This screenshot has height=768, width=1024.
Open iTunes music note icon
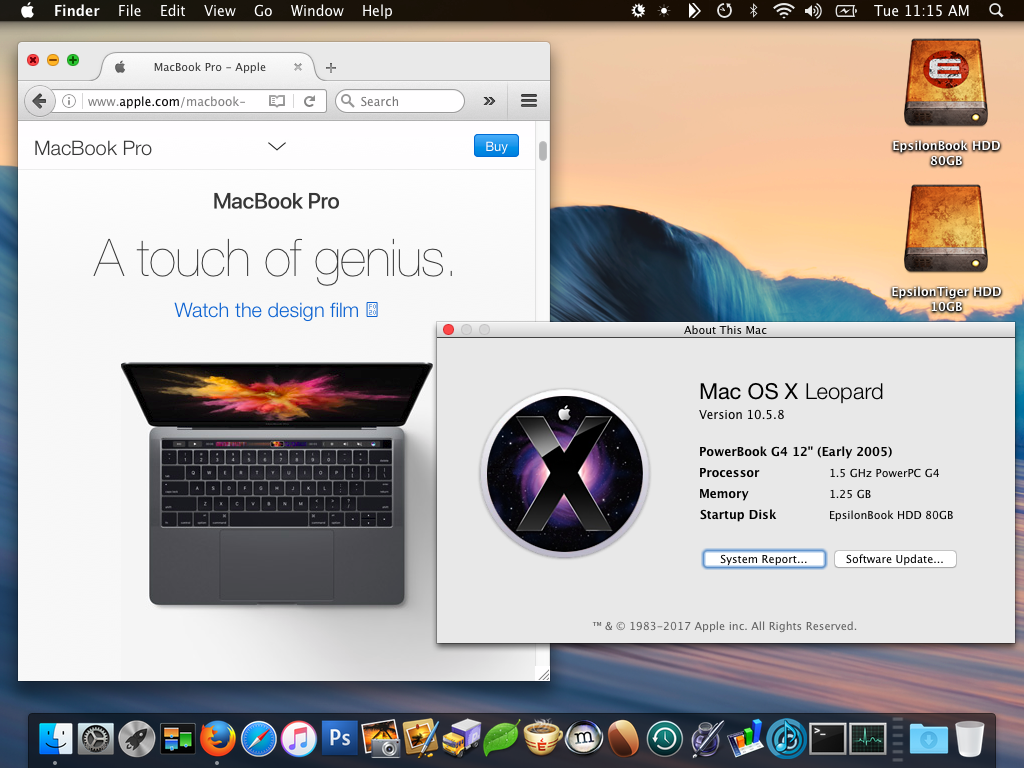coord(299,739)
